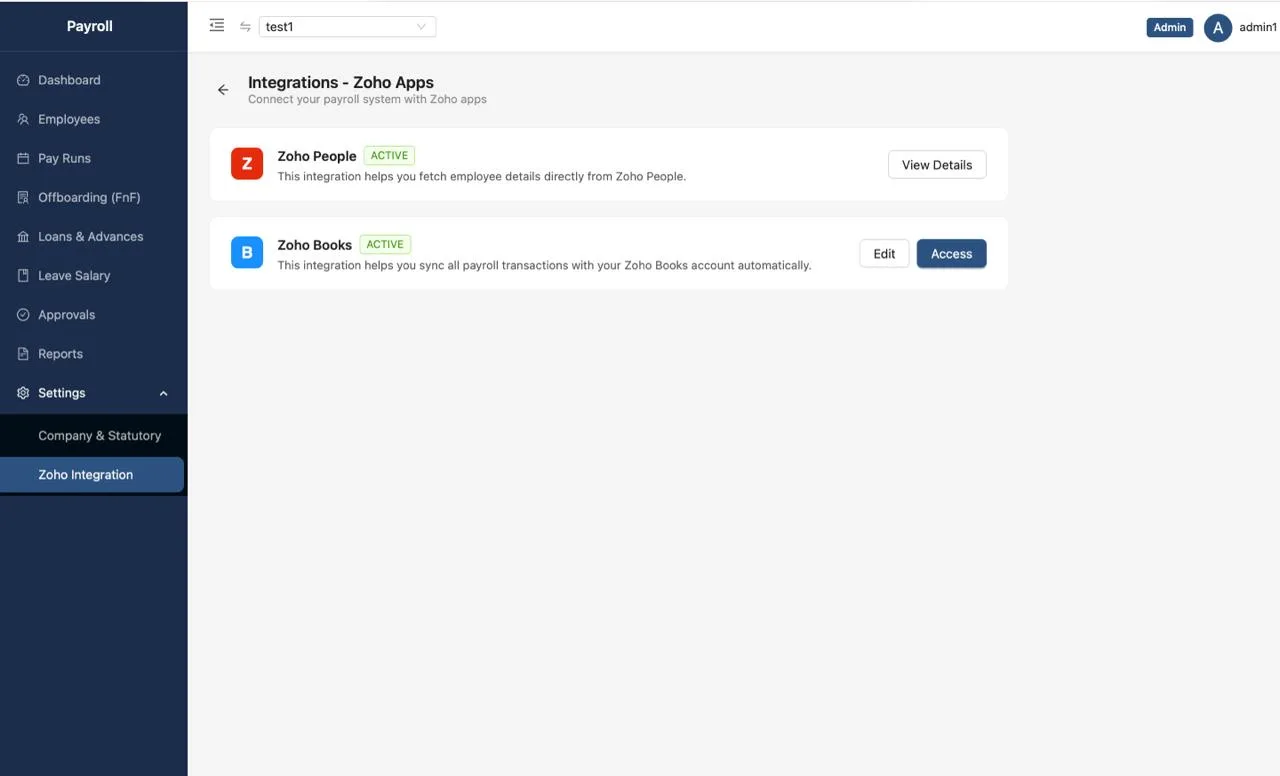Go to Employees section
Screen dimensions: 1280x776
click(93, 119)
